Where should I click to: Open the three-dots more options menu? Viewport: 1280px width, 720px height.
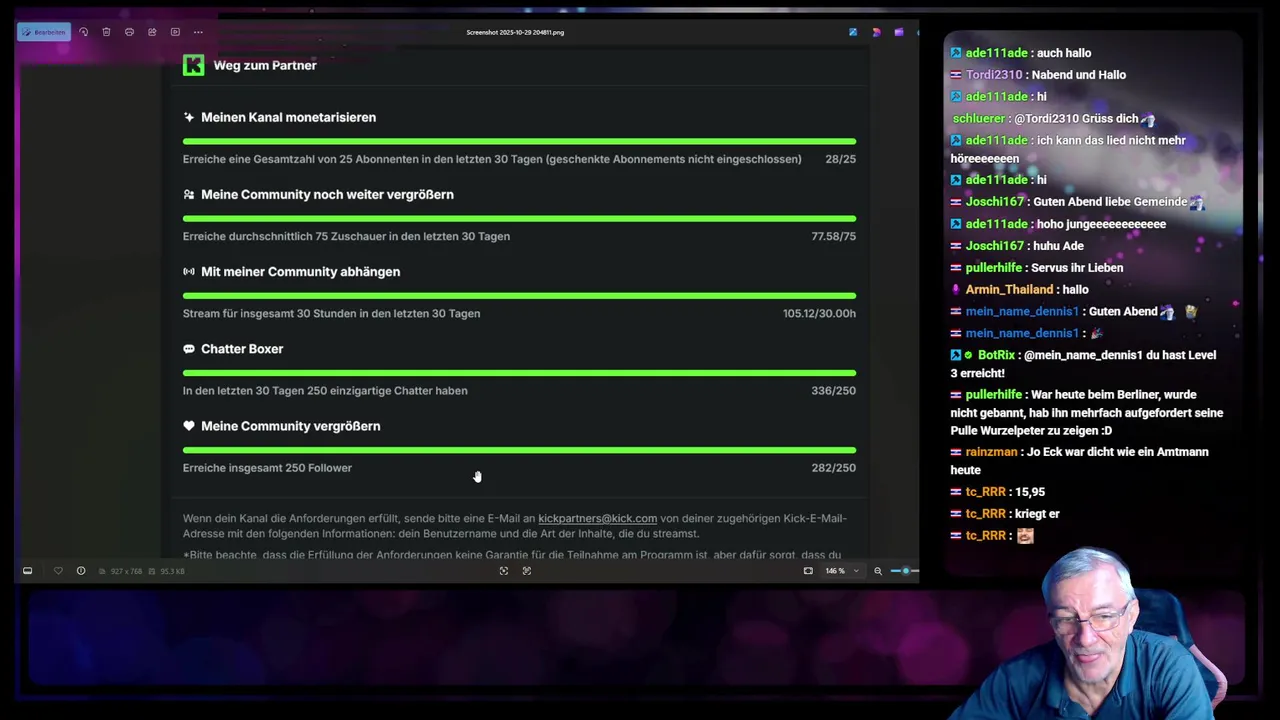(198, 32)
